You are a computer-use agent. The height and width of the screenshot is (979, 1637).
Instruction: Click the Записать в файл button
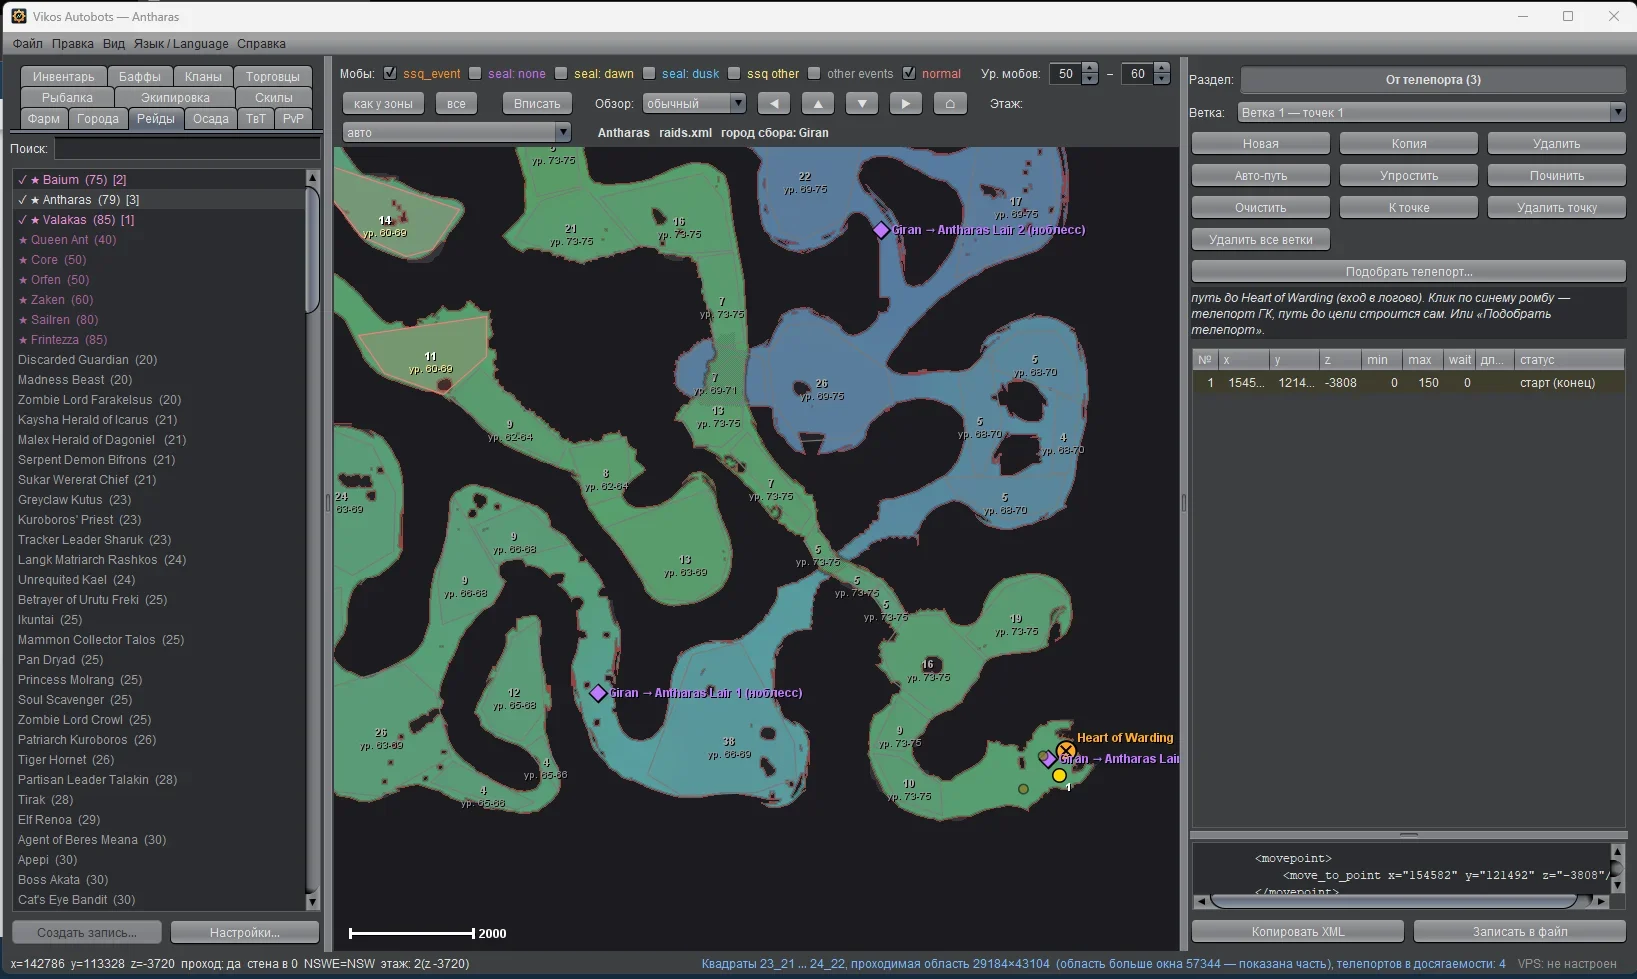(1520, 932)
